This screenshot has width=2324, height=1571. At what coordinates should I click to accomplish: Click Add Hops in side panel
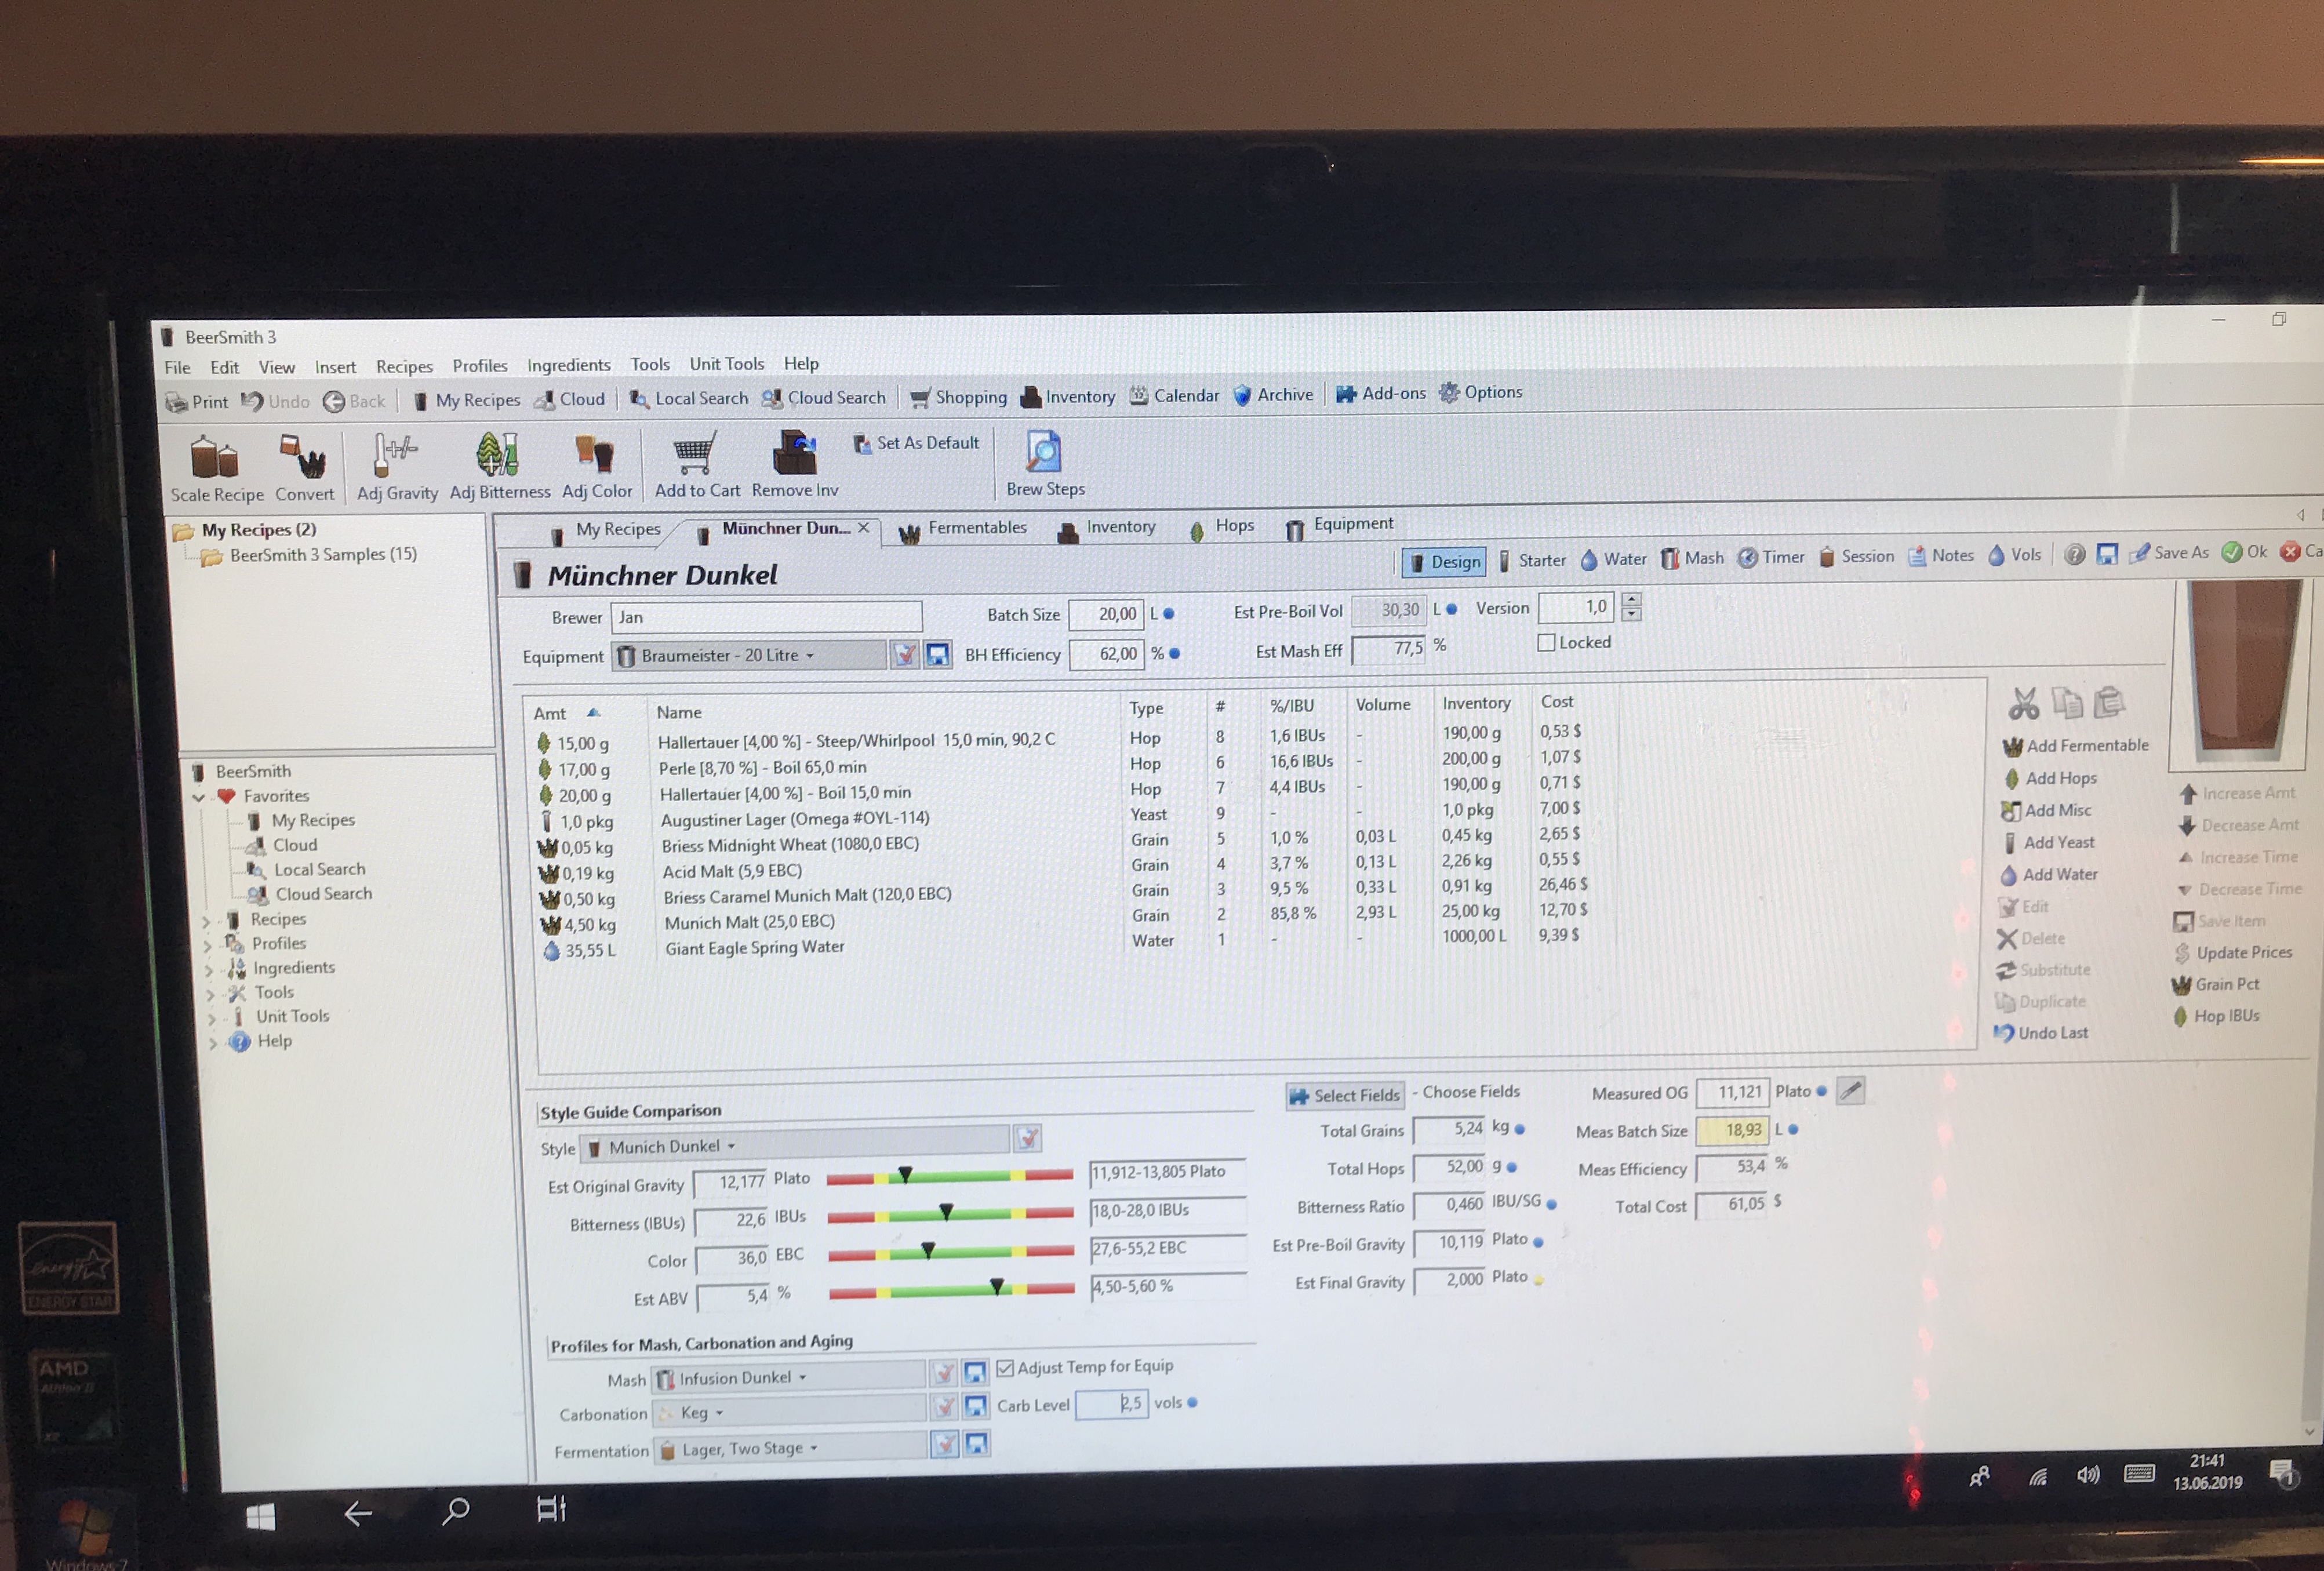click(2059, 778)
